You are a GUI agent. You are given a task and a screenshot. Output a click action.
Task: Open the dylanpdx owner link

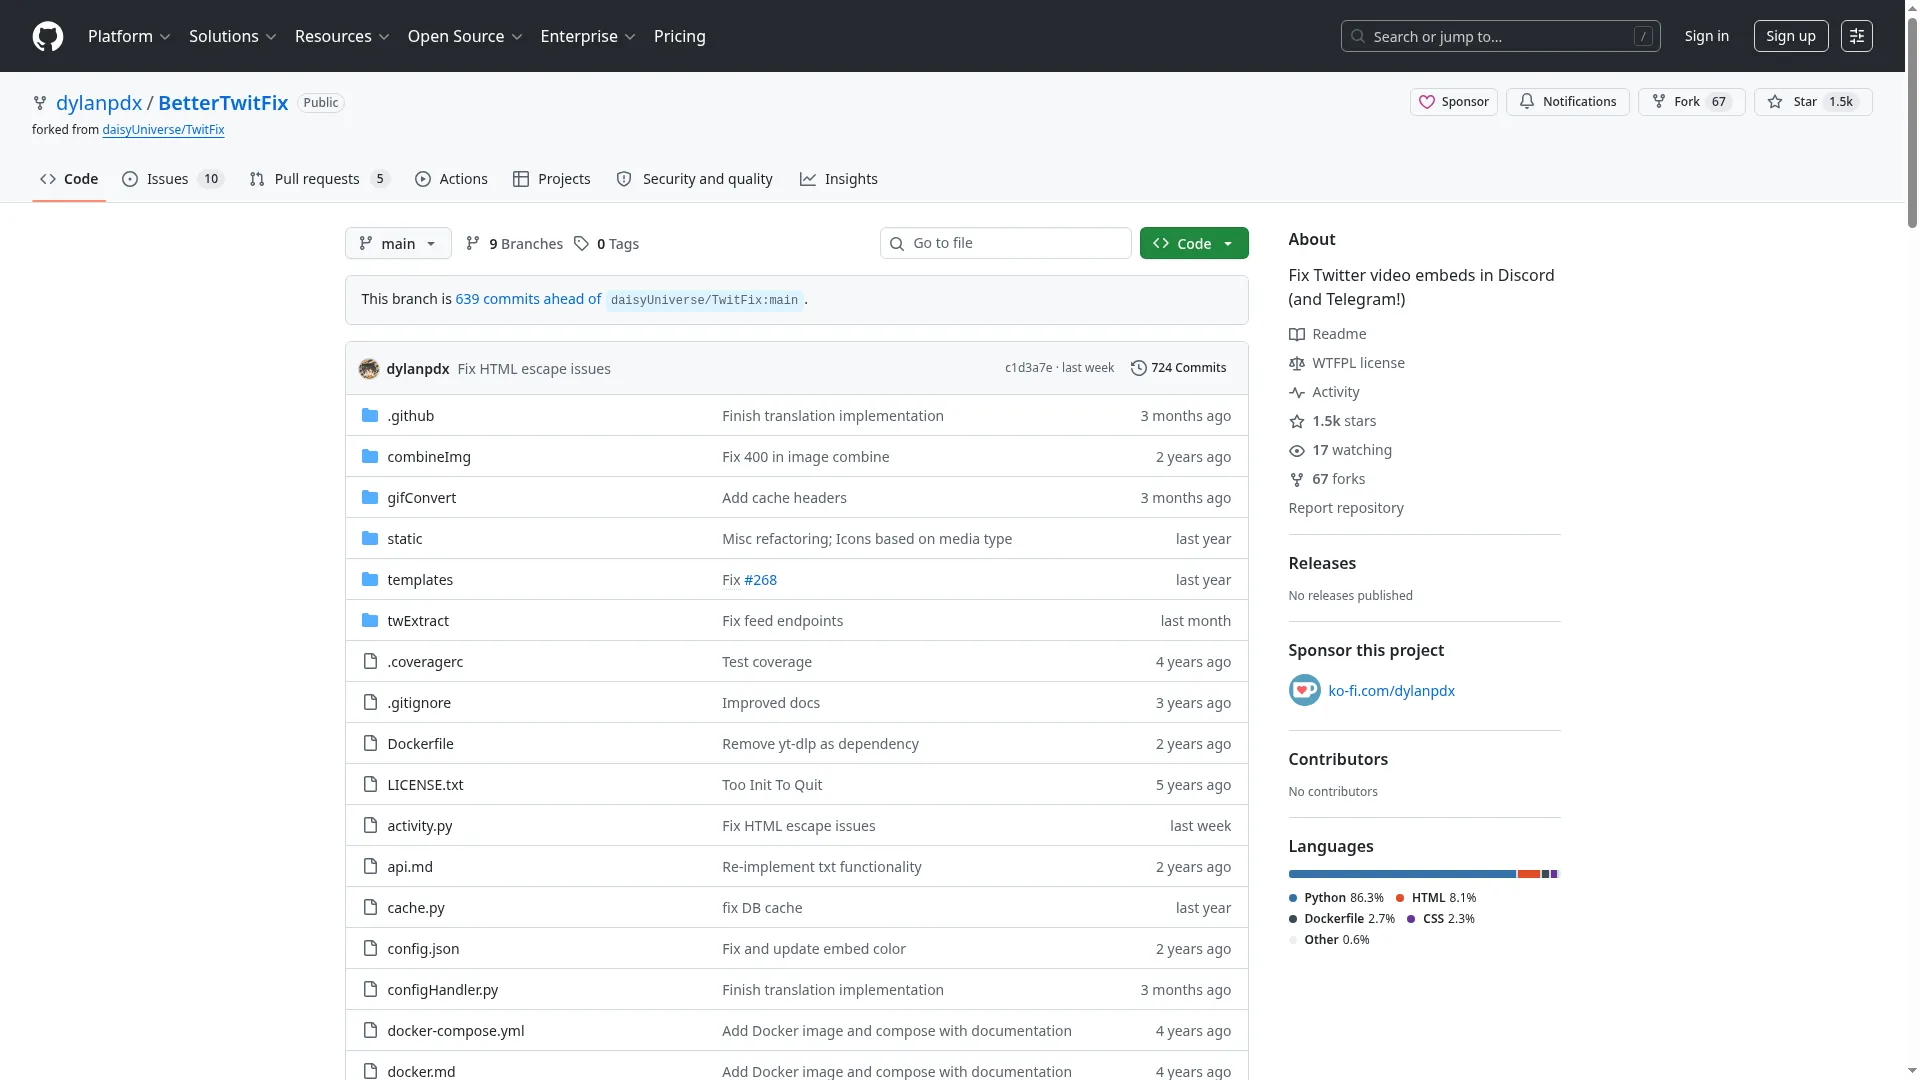99,103
